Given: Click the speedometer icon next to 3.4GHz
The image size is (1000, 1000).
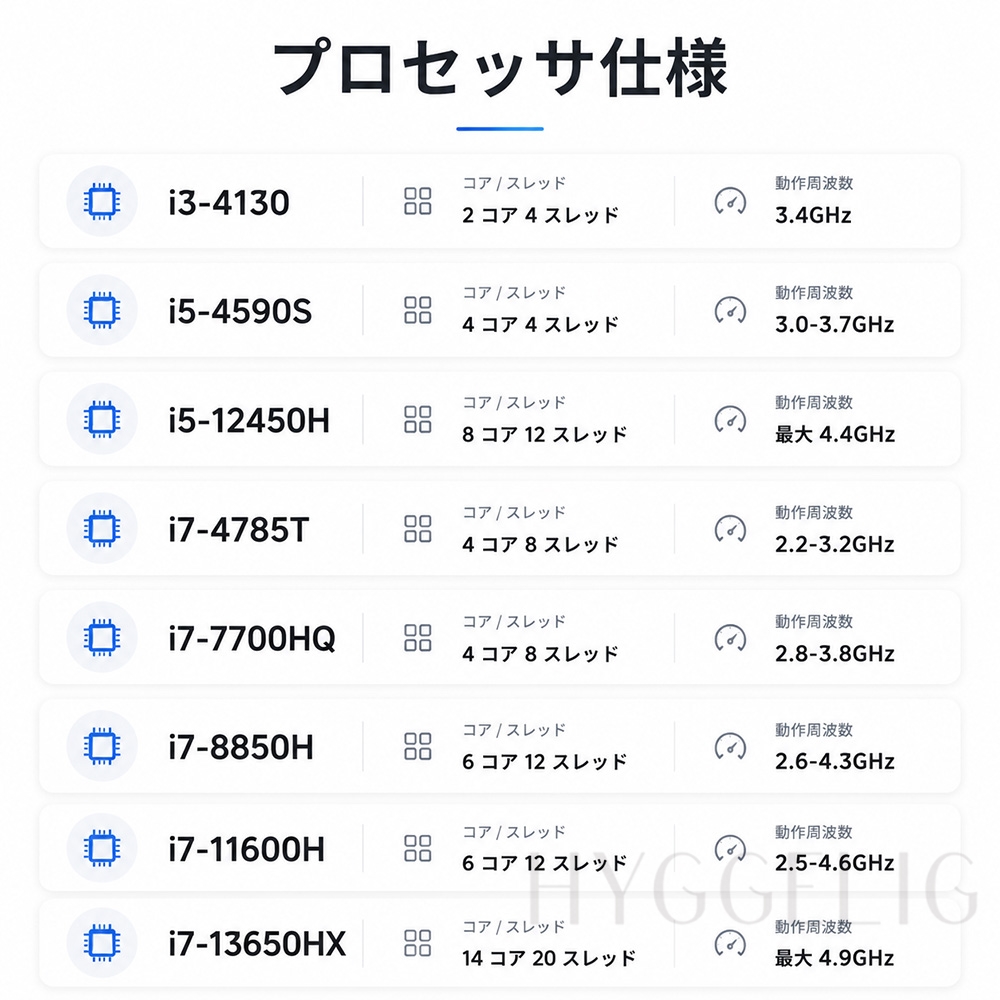Looking at the screenshot, I should point(730,202).
